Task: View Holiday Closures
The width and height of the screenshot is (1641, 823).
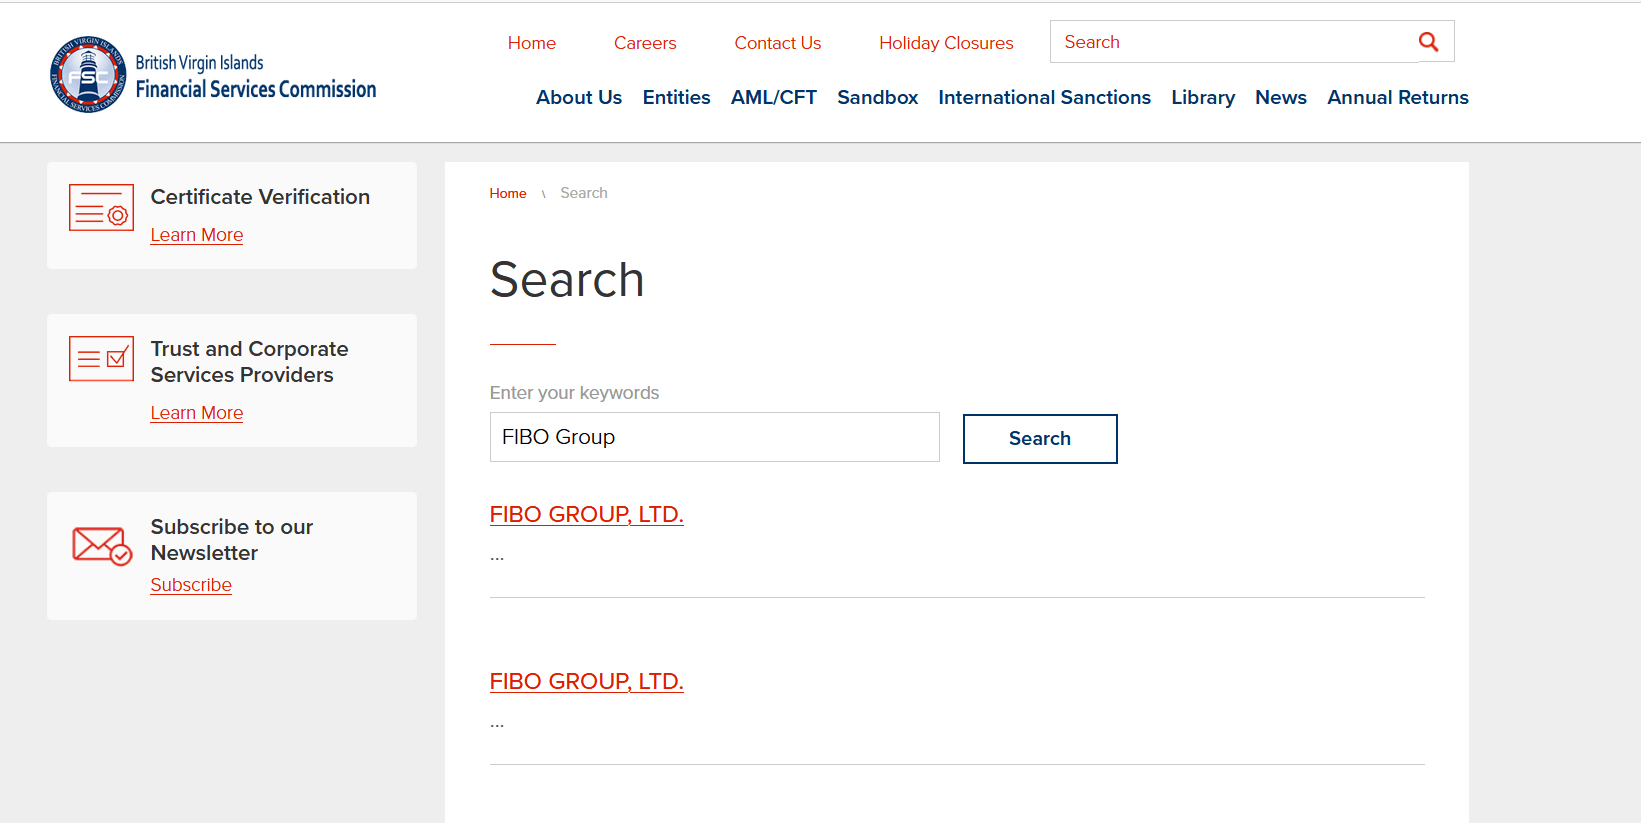Action: click(946, 43)
